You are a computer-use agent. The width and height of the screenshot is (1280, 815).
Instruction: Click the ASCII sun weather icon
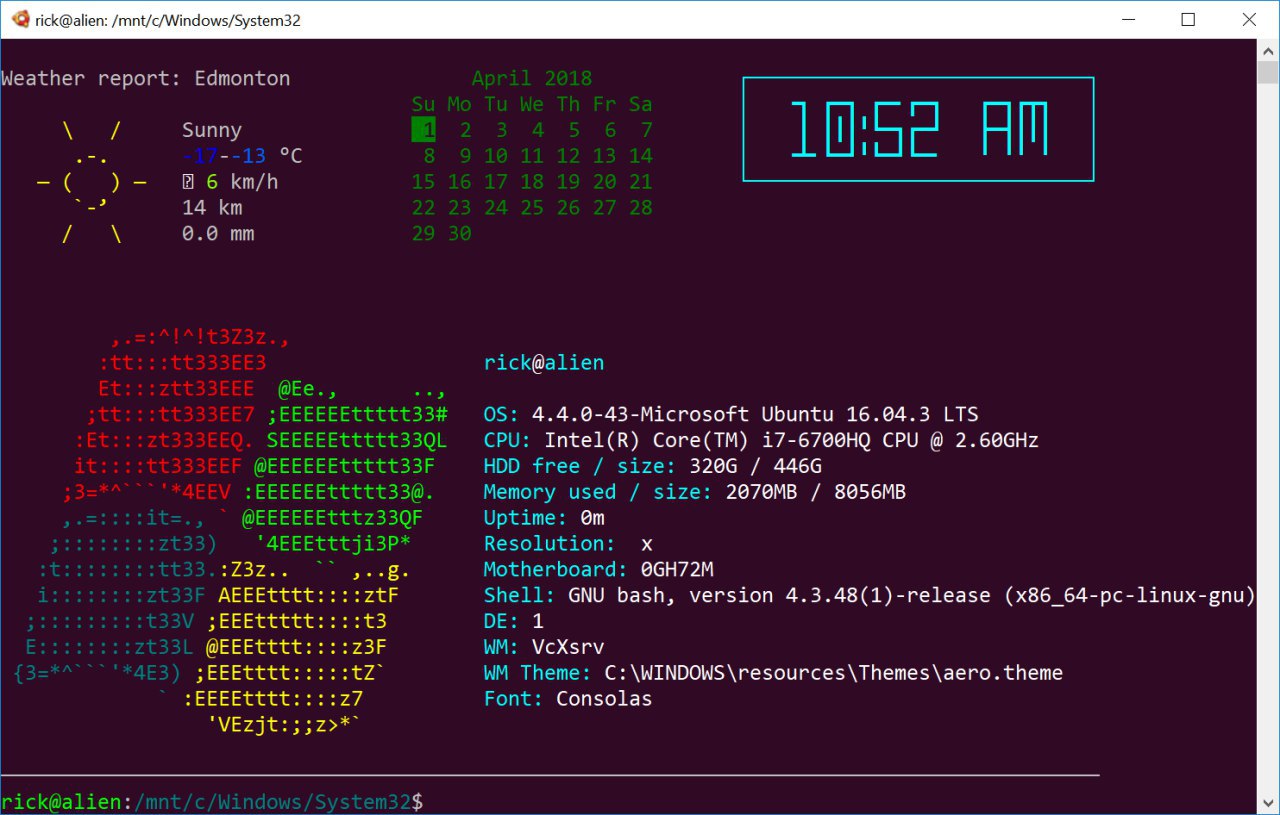[91, 182]
